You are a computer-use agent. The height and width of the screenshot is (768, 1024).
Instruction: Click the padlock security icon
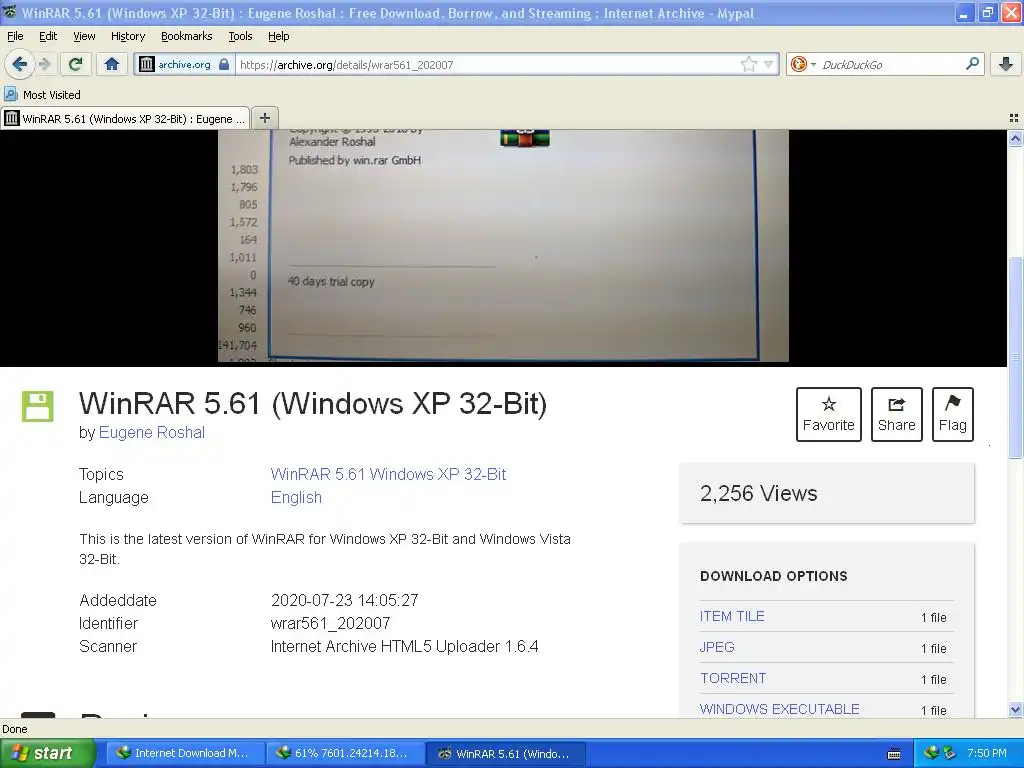(224, 64)
